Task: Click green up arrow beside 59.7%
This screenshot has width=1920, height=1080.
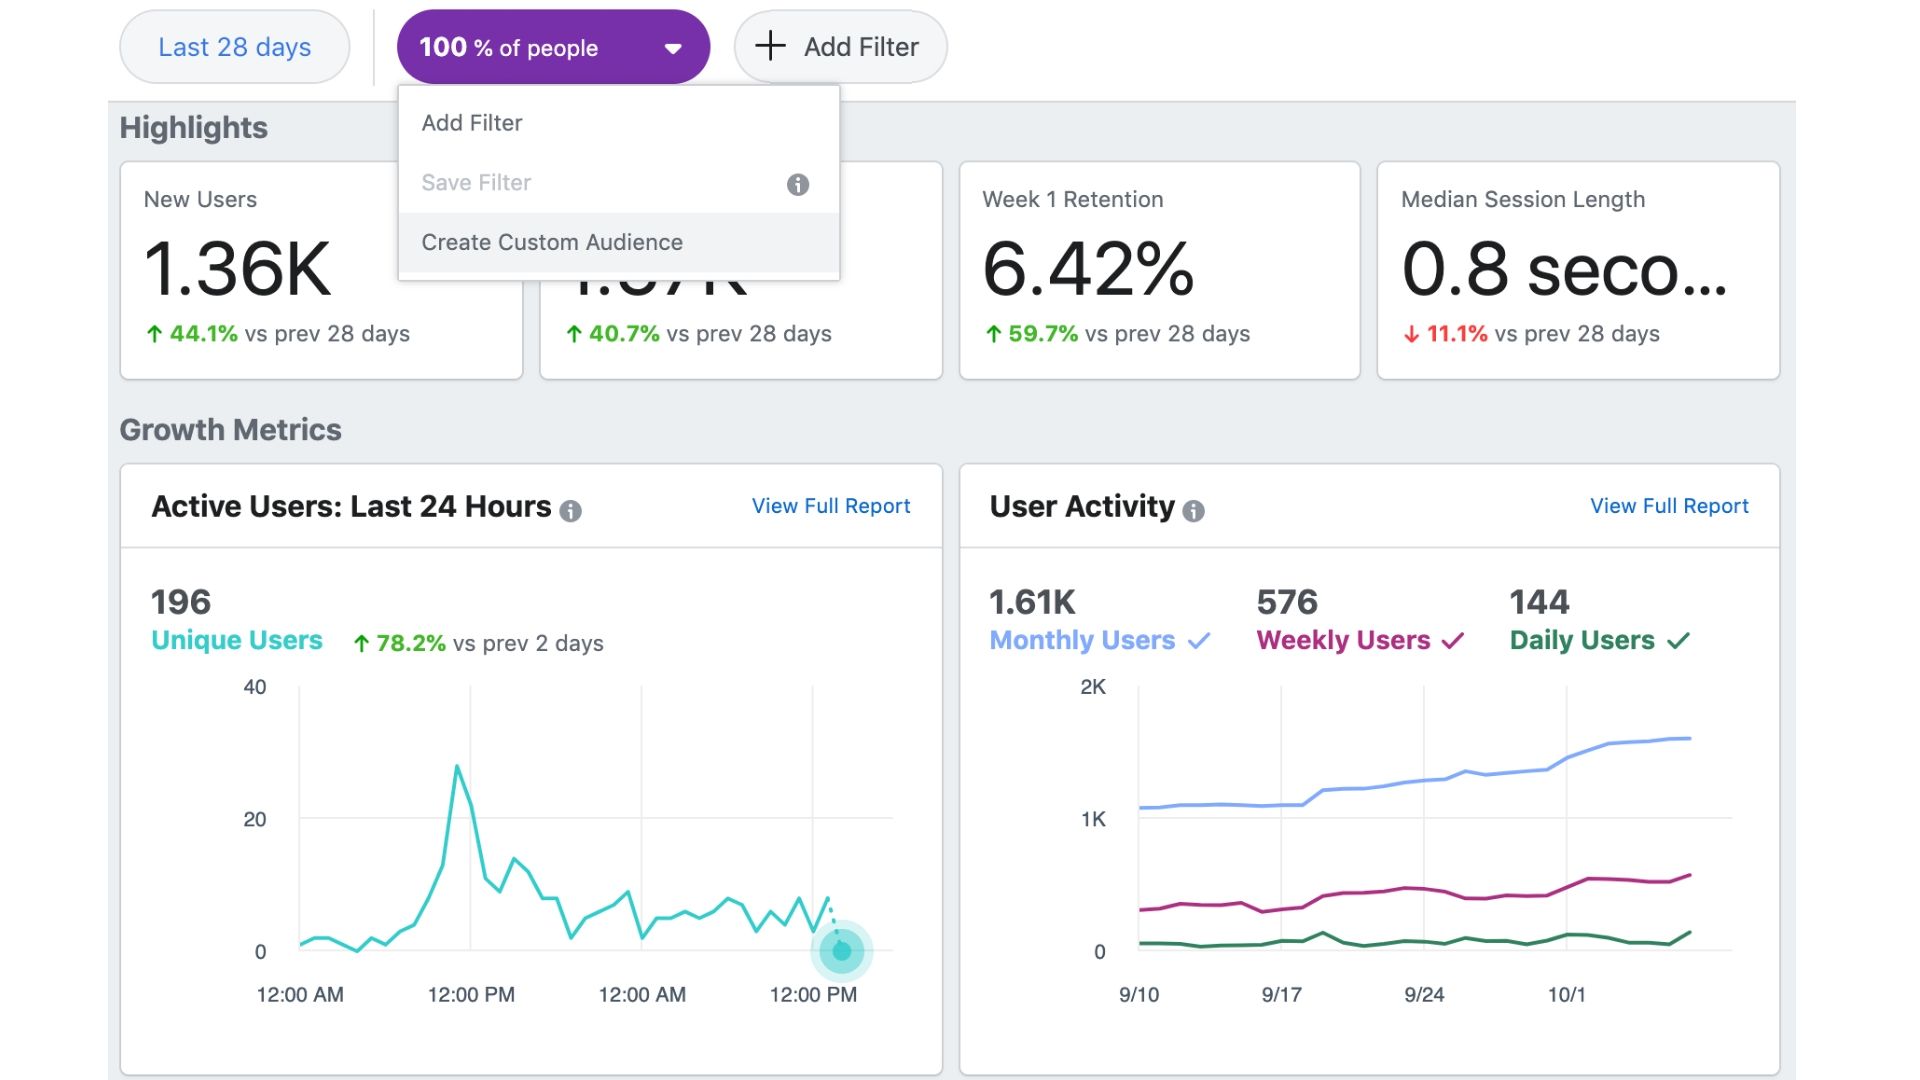Action: pyautogui.click(x=993, y=334)
